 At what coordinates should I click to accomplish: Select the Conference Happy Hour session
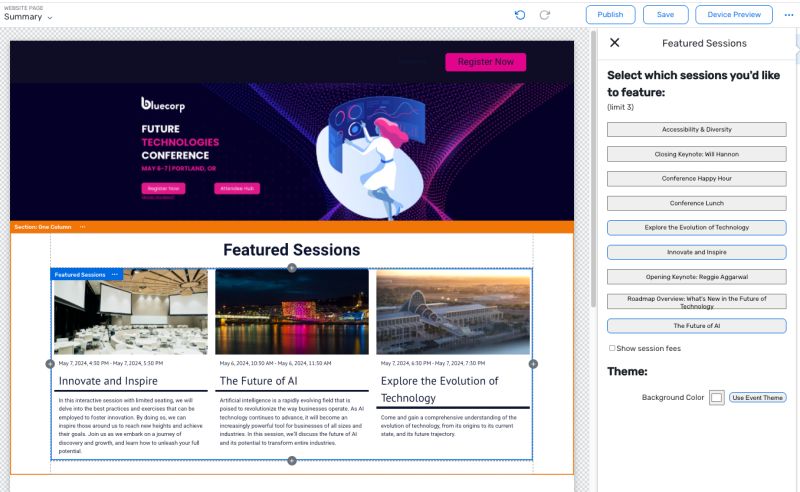click(696, 179)
